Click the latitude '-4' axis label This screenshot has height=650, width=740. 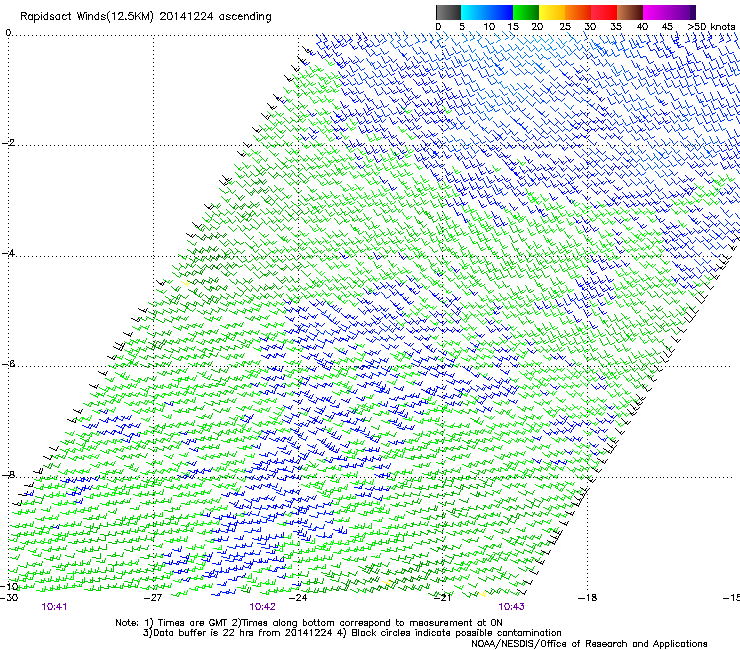click(8, 253)
